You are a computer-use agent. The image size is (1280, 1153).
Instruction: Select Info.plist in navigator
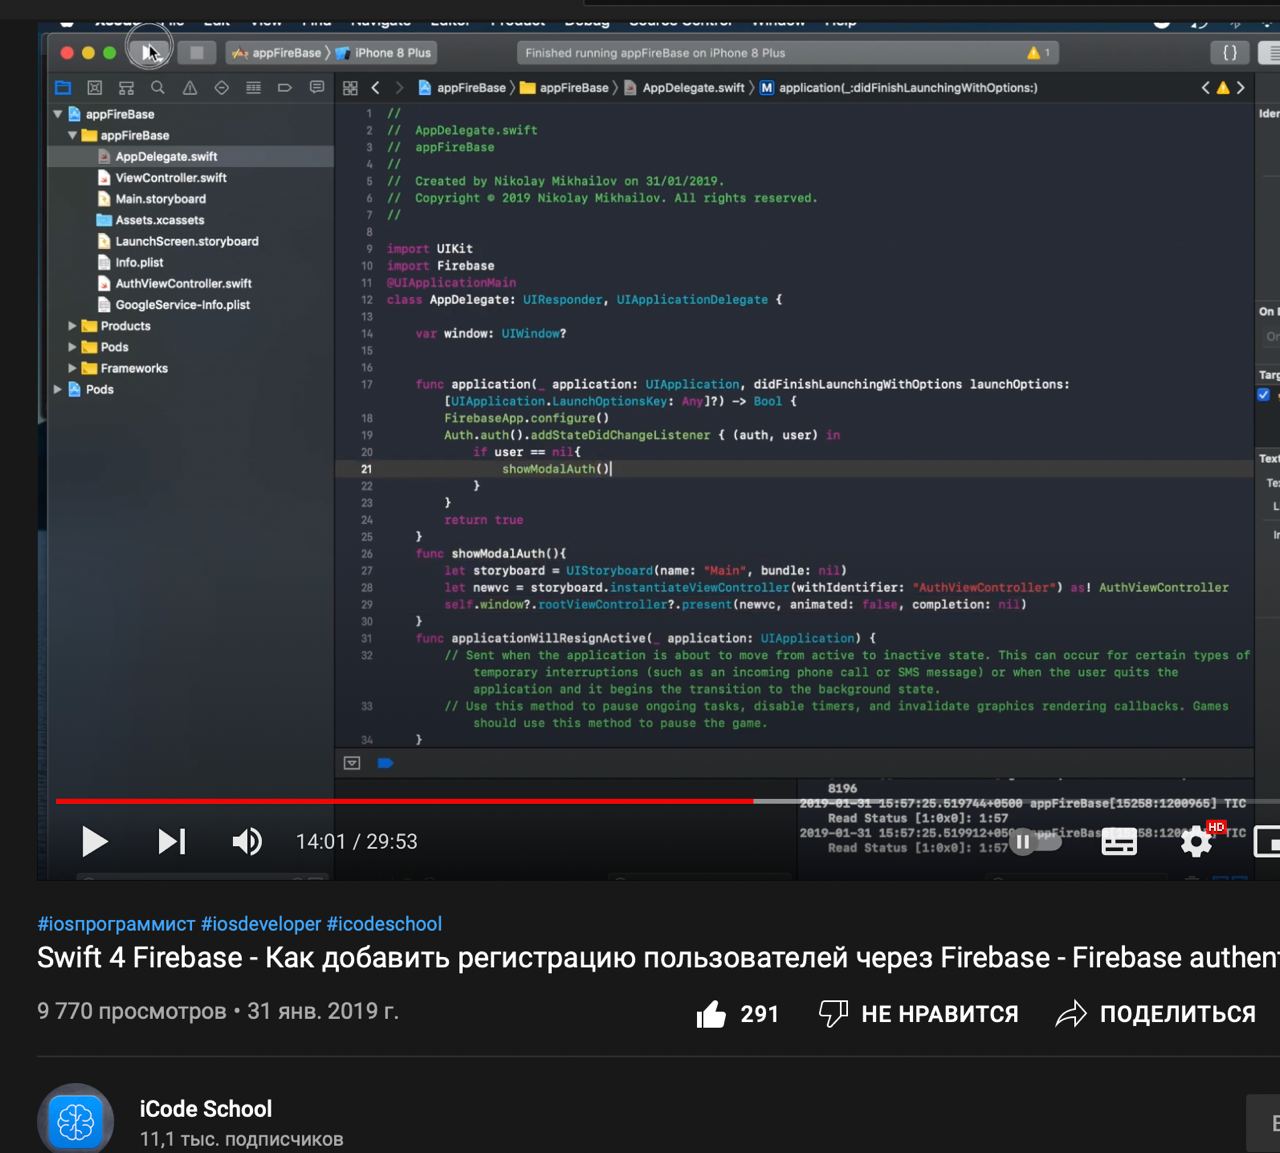[191, 262]
